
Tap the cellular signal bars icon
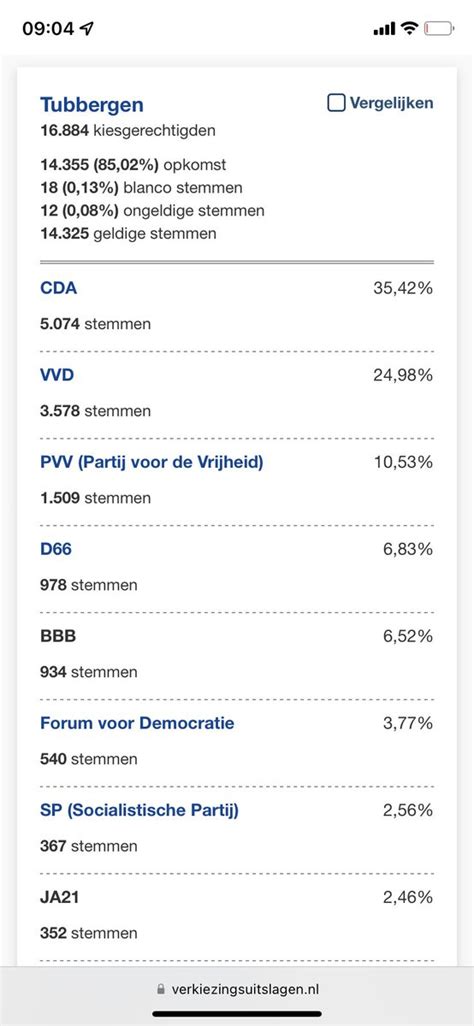(384, 29)
